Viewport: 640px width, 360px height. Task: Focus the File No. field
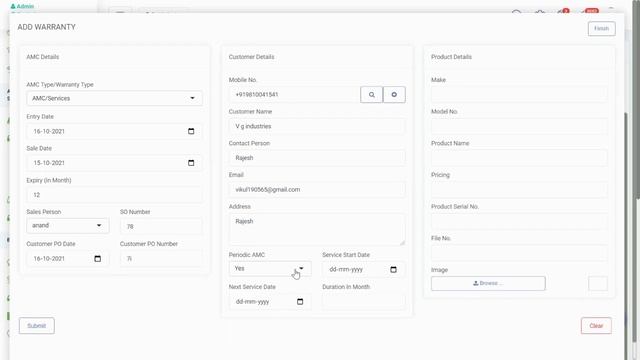519,253
